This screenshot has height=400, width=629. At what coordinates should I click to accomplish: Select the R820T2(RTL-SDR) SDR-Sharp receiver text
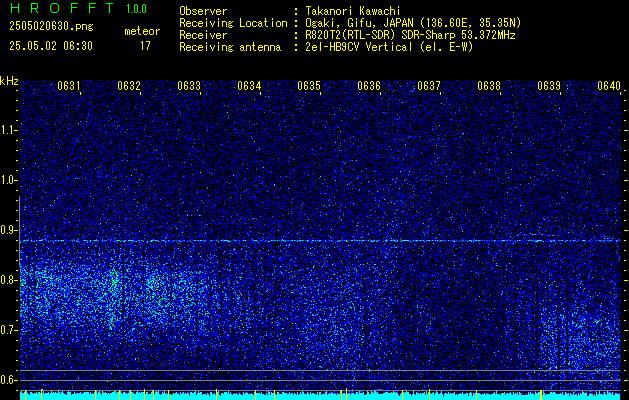(x=408, y=35)
